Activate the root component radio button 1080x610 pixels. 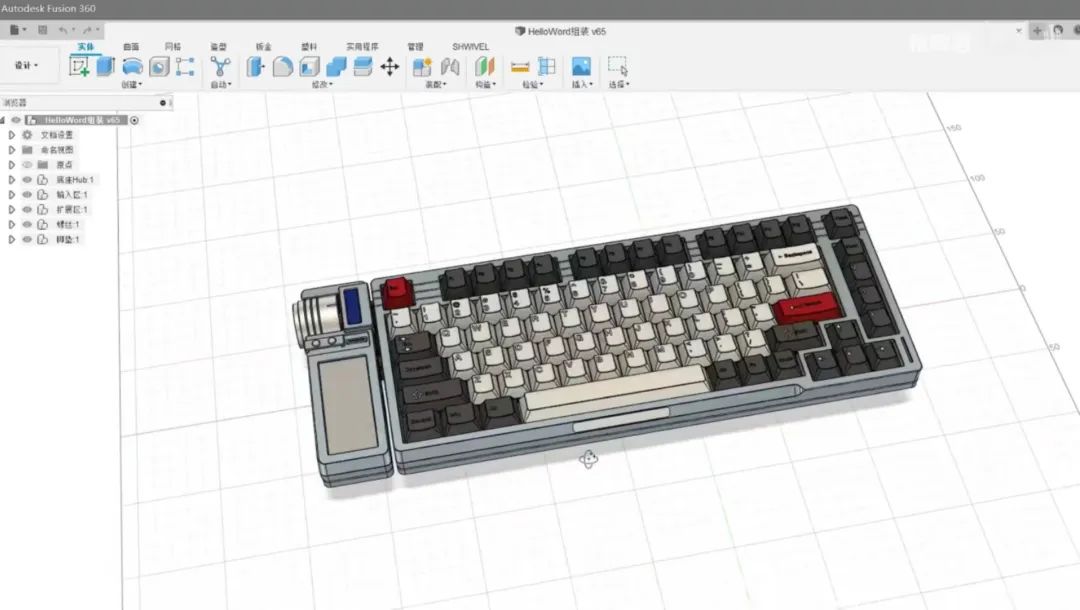tap(134, 120)
